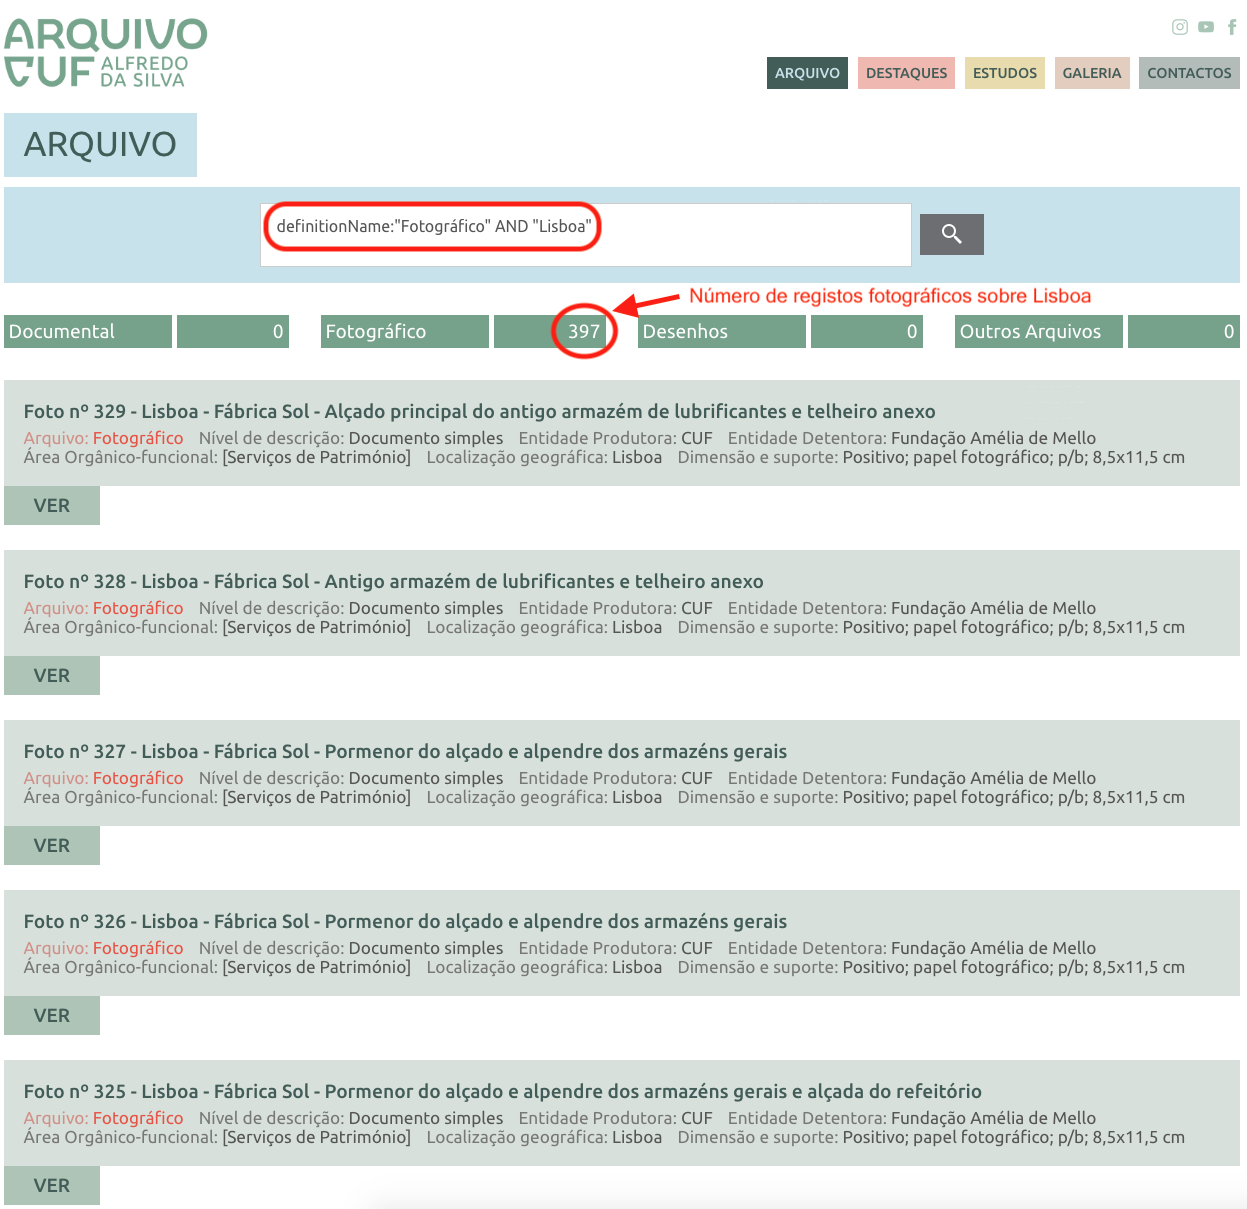This screenshot has width=1247, height=1209.
Task: Click VER button for Foto nº 328
Action: 52,676
